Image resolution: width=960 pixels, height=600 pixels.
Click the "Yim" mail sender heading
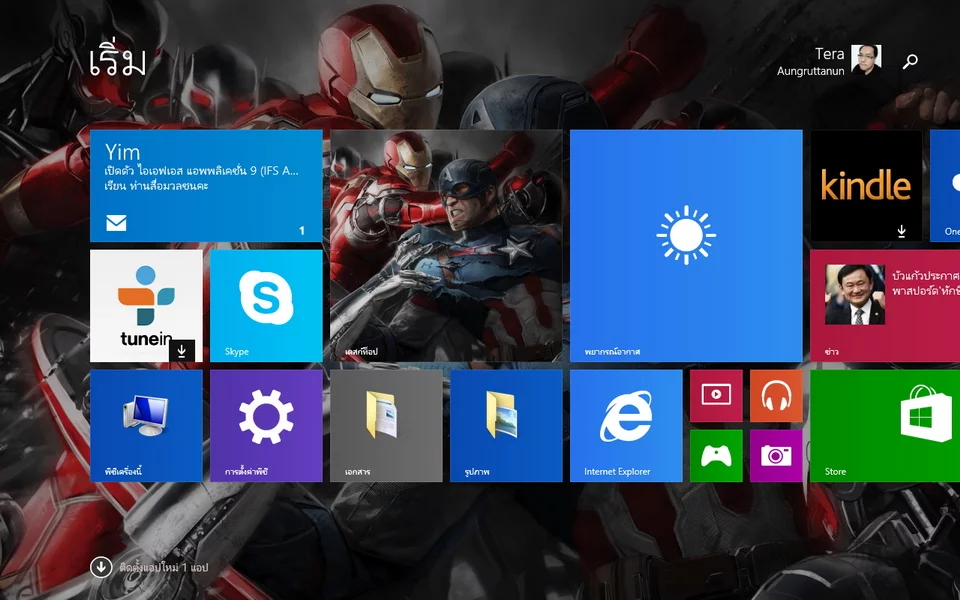(x=122, y=152)
